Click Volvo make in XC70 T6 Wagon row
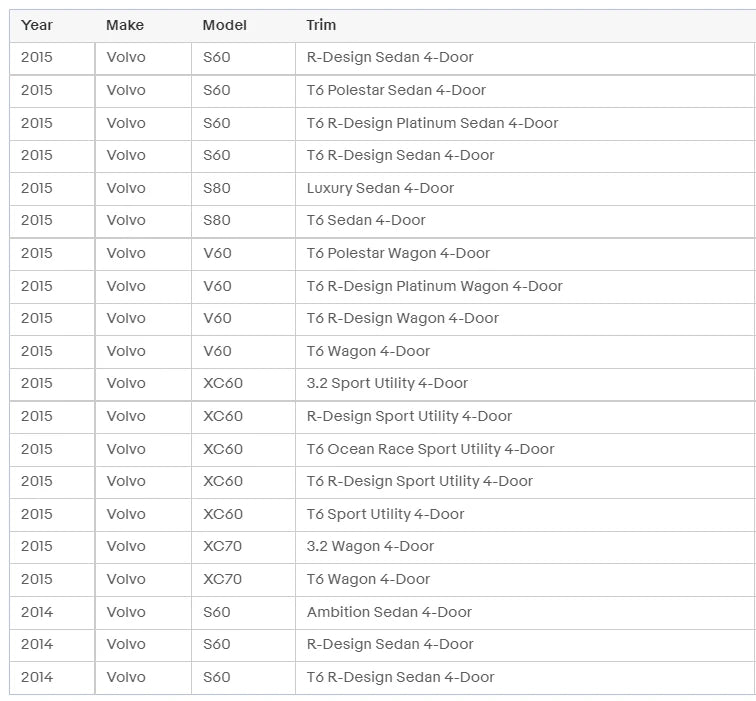 126,579
